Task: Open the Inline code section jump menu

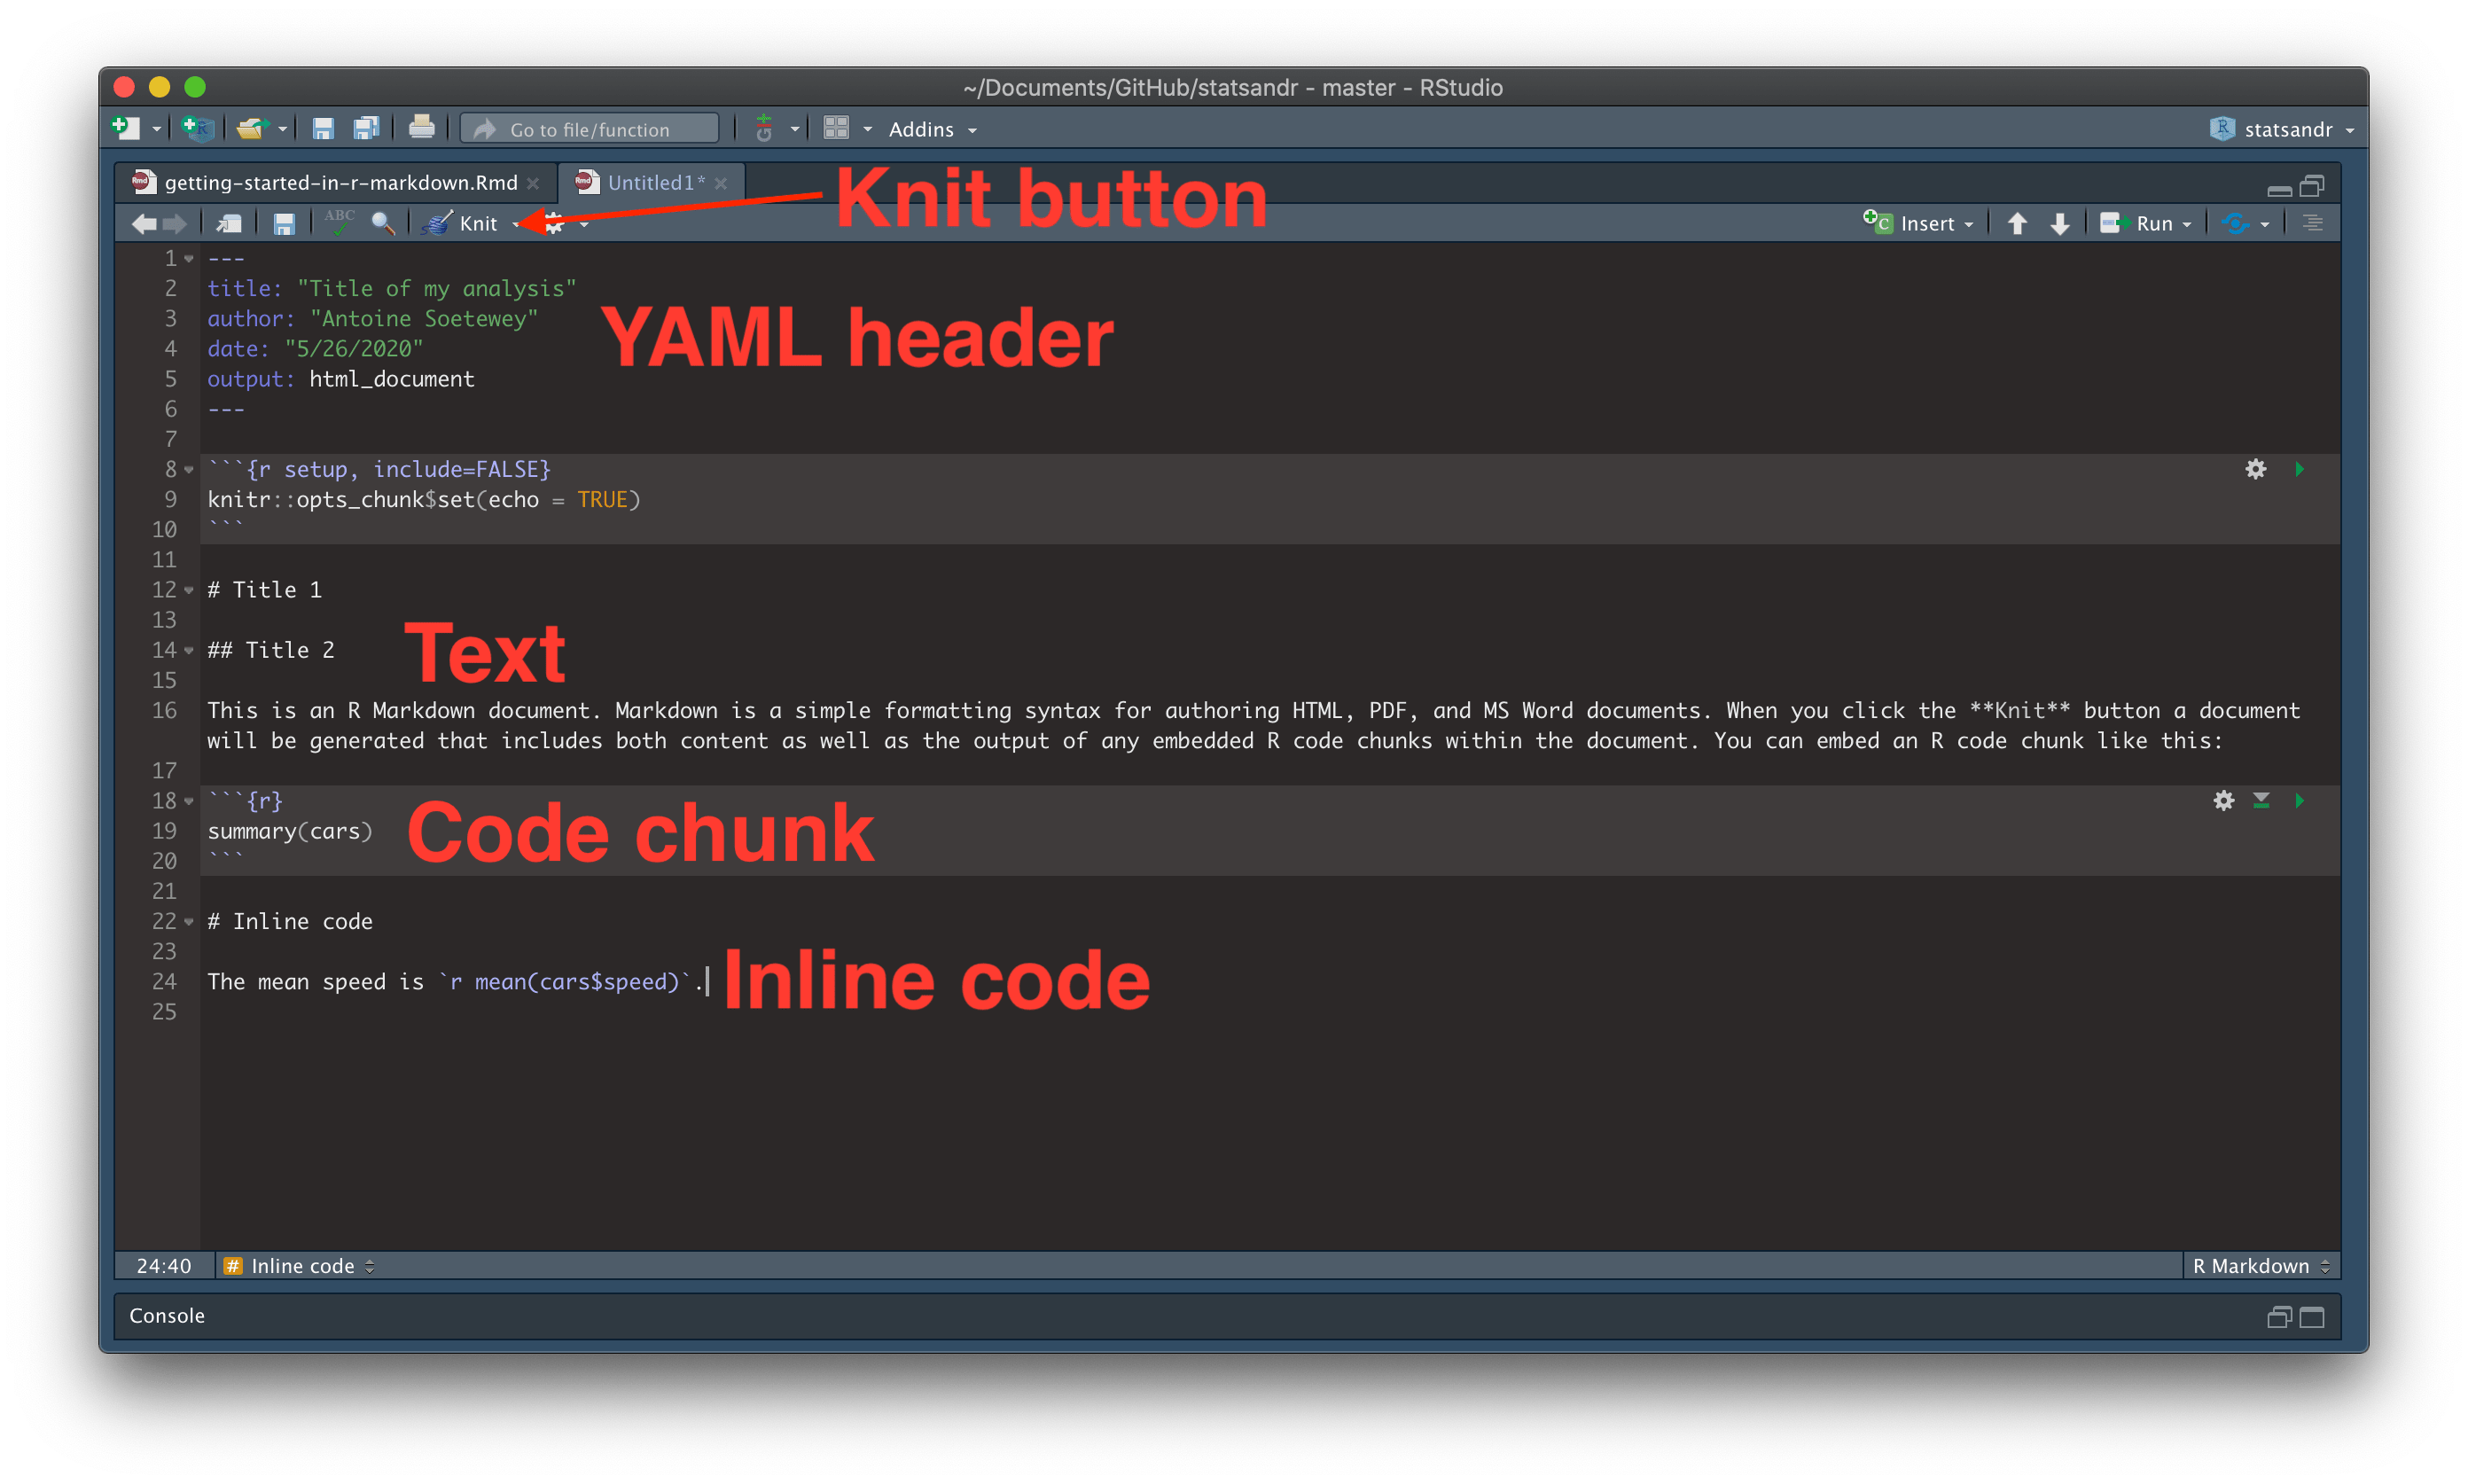Action: pos(300,1265)
